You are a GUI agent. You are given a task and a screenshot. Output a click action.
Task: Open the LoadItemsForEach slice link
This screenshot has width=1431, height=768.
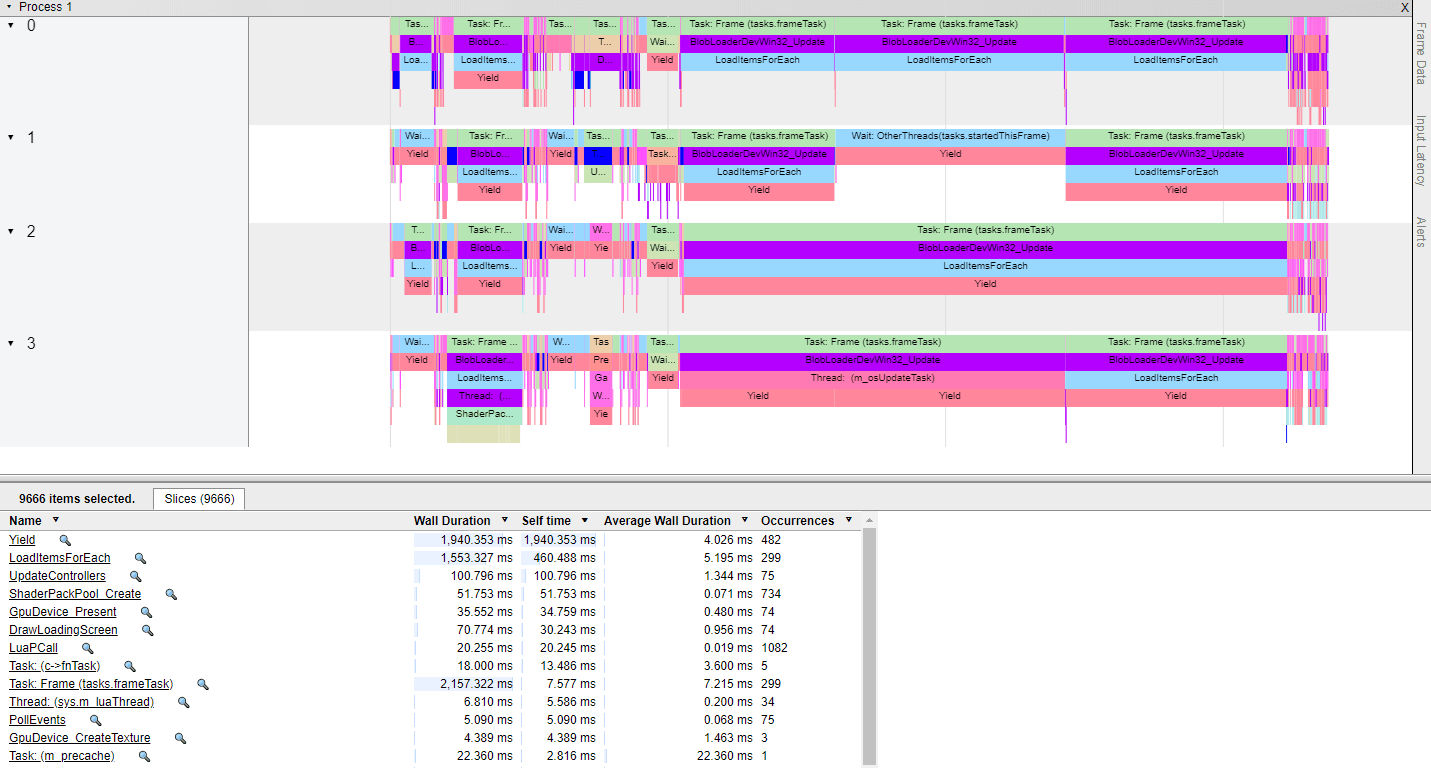coord(59,558)
